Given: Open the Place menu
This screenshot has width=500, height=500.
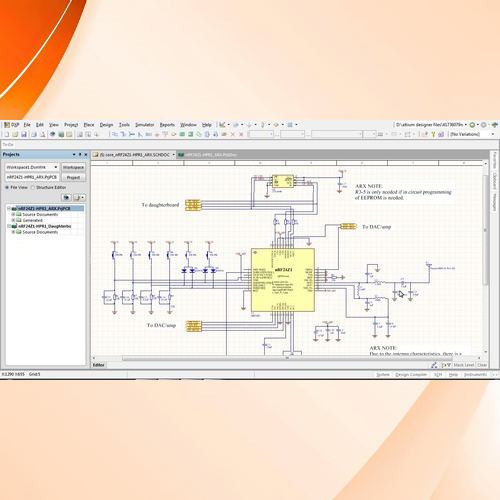Looking at the screenshot, I should (x=89, y=125).
